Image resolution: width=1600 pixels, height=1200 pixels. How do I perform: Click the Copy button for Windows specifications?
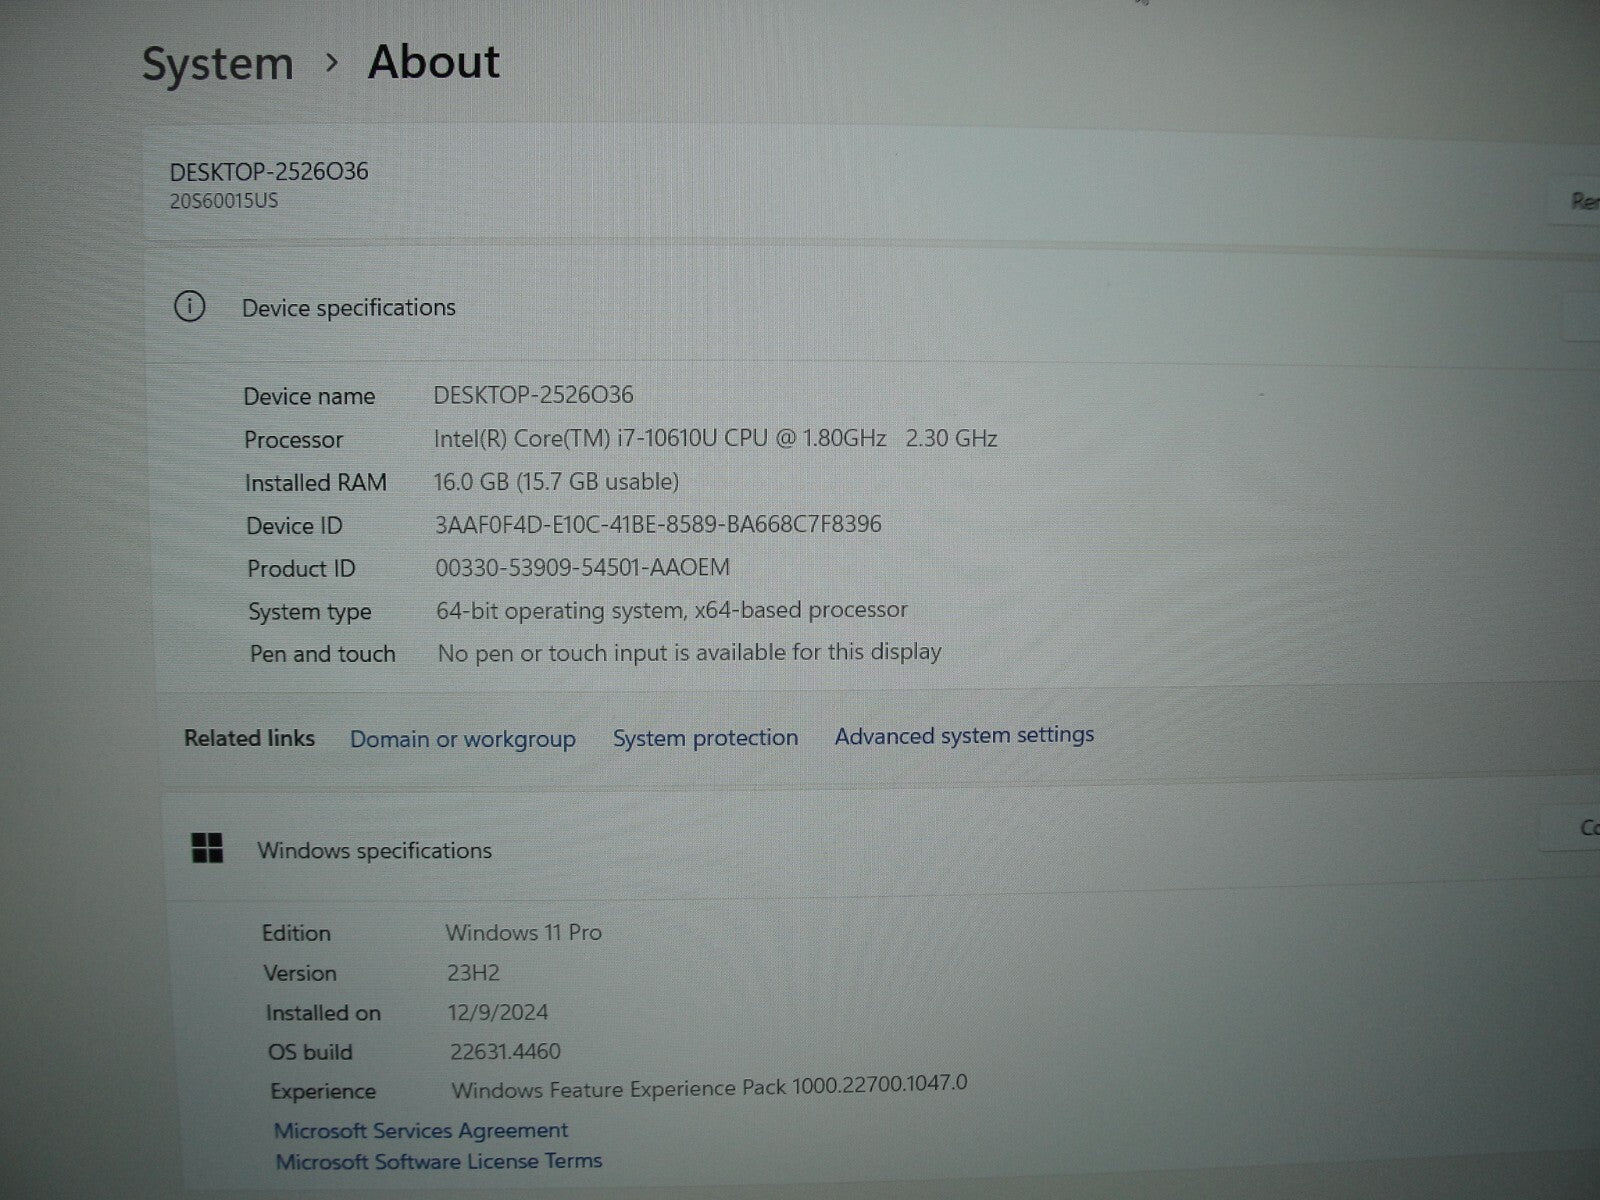click(x=1590, y=828)
